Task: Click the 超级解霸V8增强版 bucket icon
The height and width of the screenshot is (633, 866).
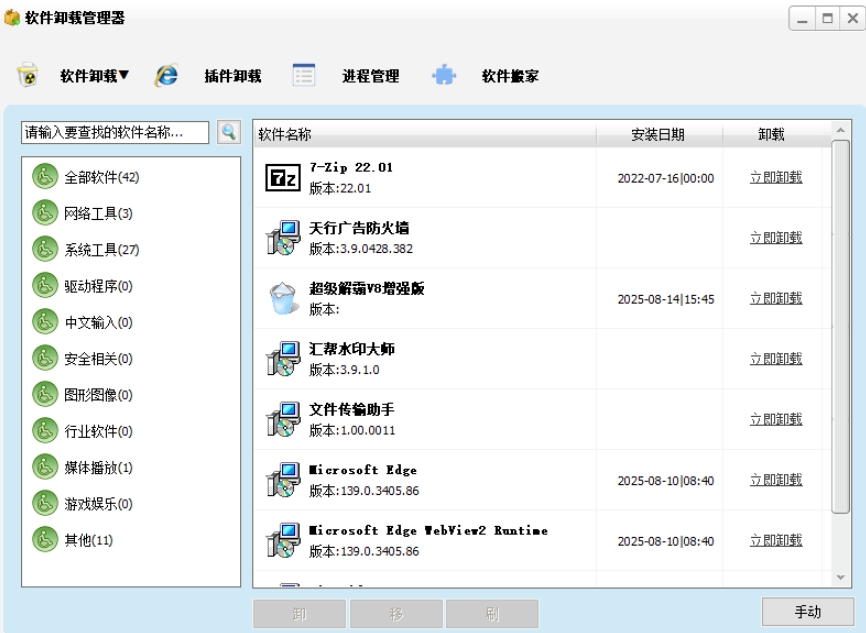Action: (283, 298)
